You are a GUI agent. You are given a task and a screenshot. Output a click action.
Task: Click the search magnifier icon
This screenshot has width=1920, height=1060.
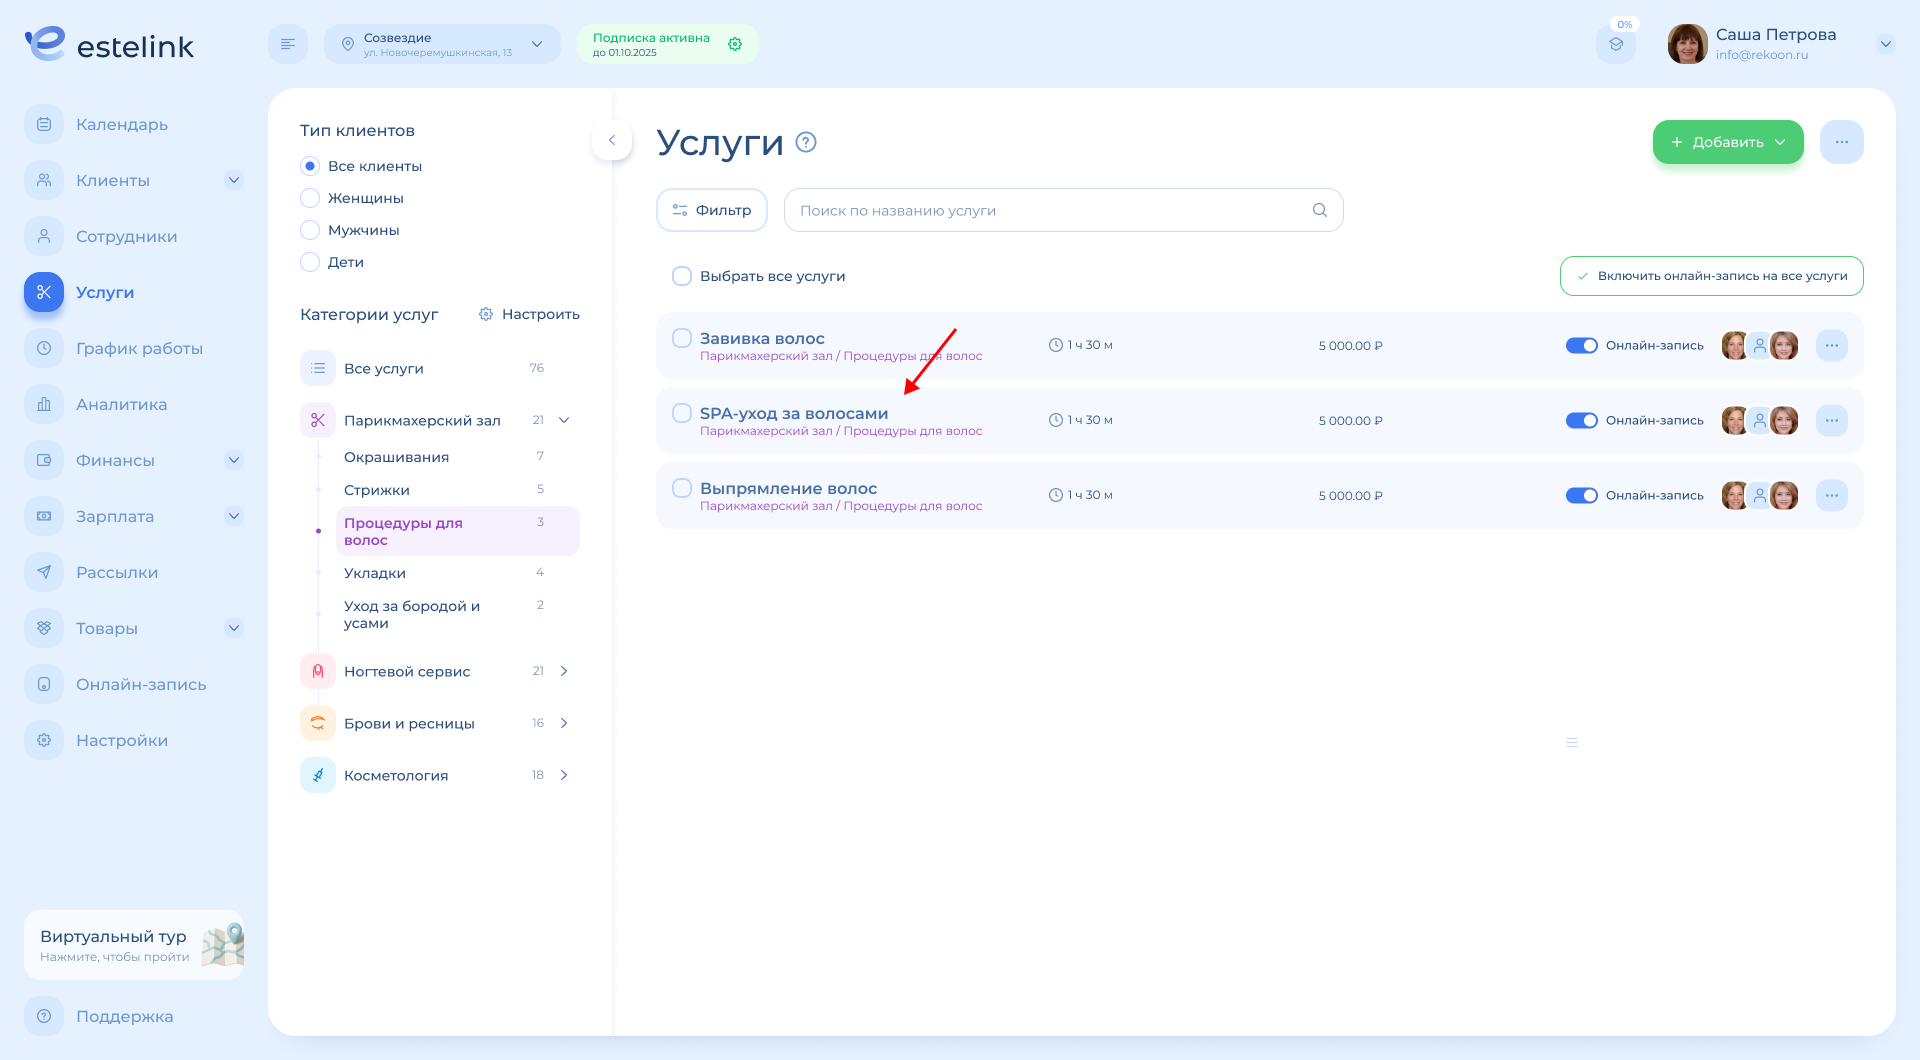coord(1320,210)
